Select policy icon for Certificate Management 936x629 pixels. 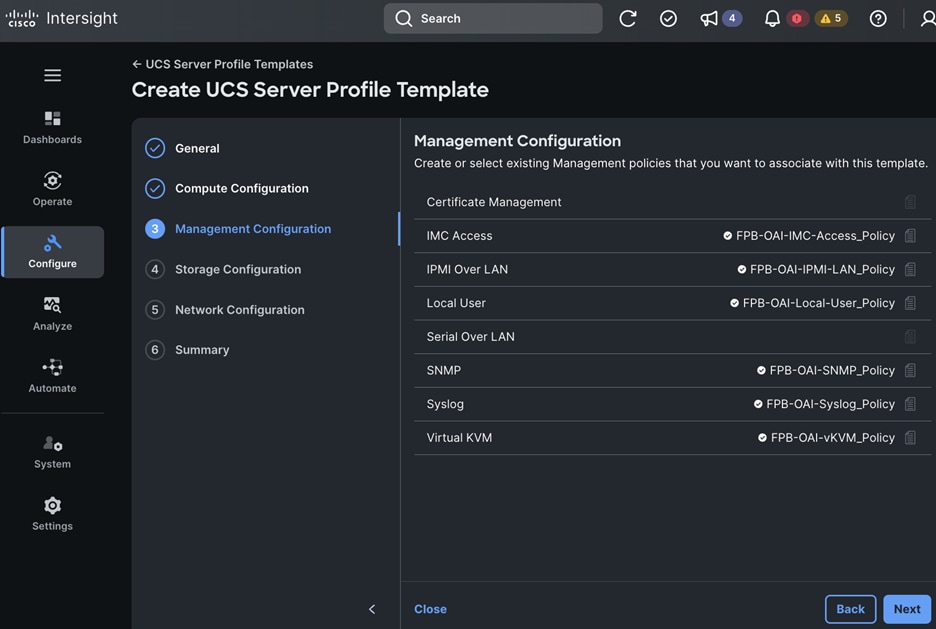[910, 202]
